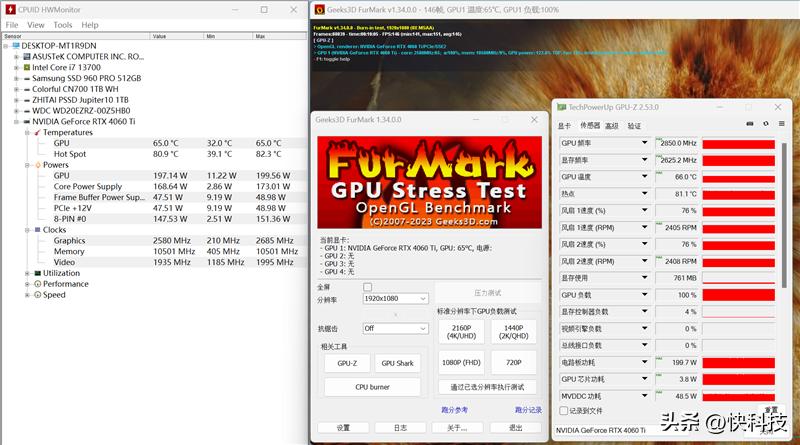The image size is (800, 445).
Task: Click the 显存使用 sensor graph in GPU-Z
Action: click(x=739, y=278)
